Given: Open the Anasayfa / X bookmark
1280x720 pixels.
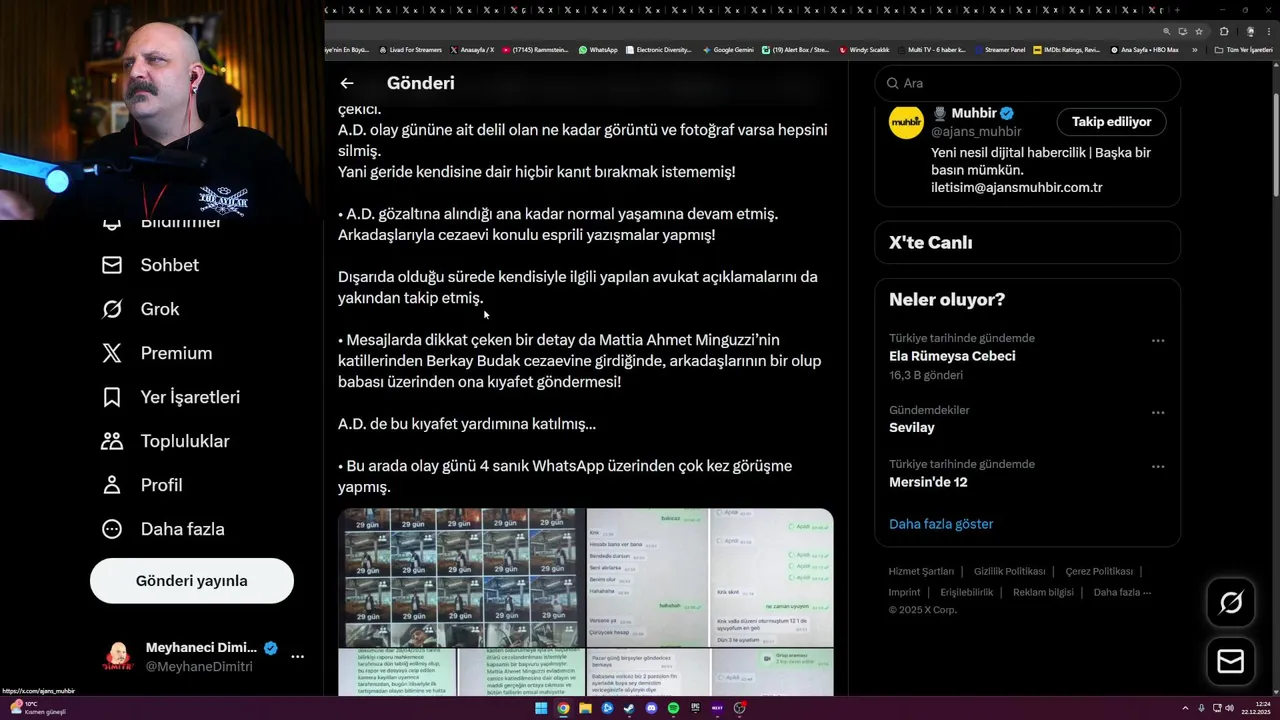Looking at the screenshot, I should [x=473, y=50].
